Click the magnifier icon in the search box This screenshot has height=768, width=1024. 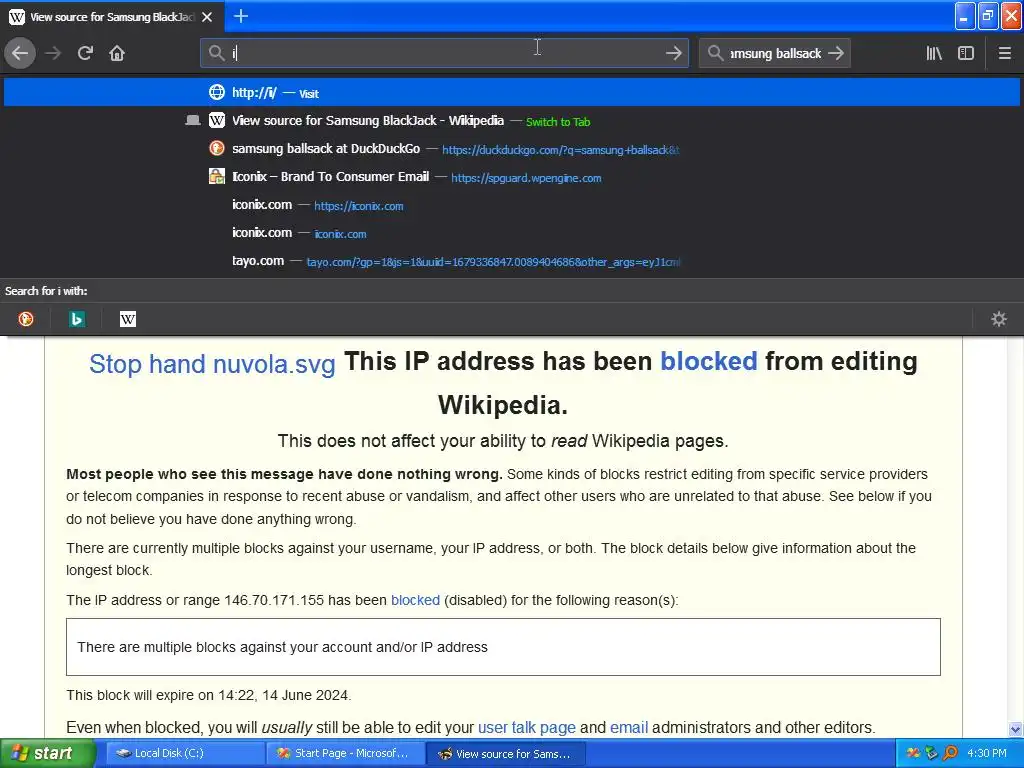click(x=715, y=53)
